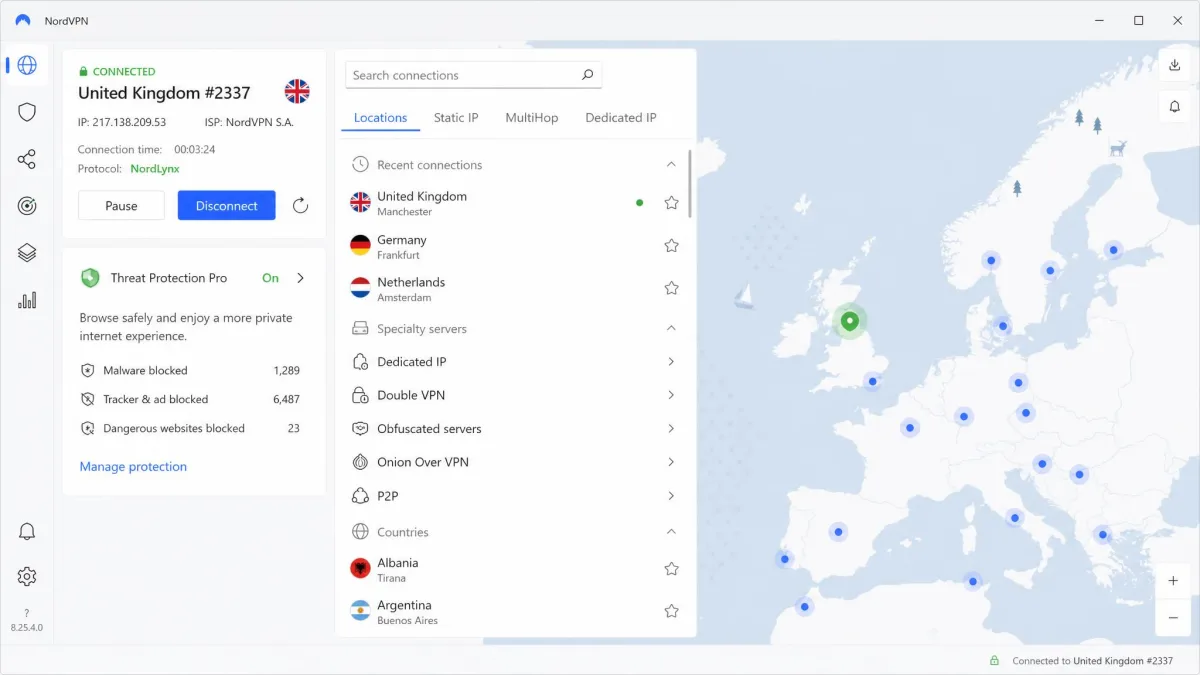This screenshot has width=1200, height=675.
Task: Expand Dedicated IP specialty server chevron
Action: [x=671, y=362]
